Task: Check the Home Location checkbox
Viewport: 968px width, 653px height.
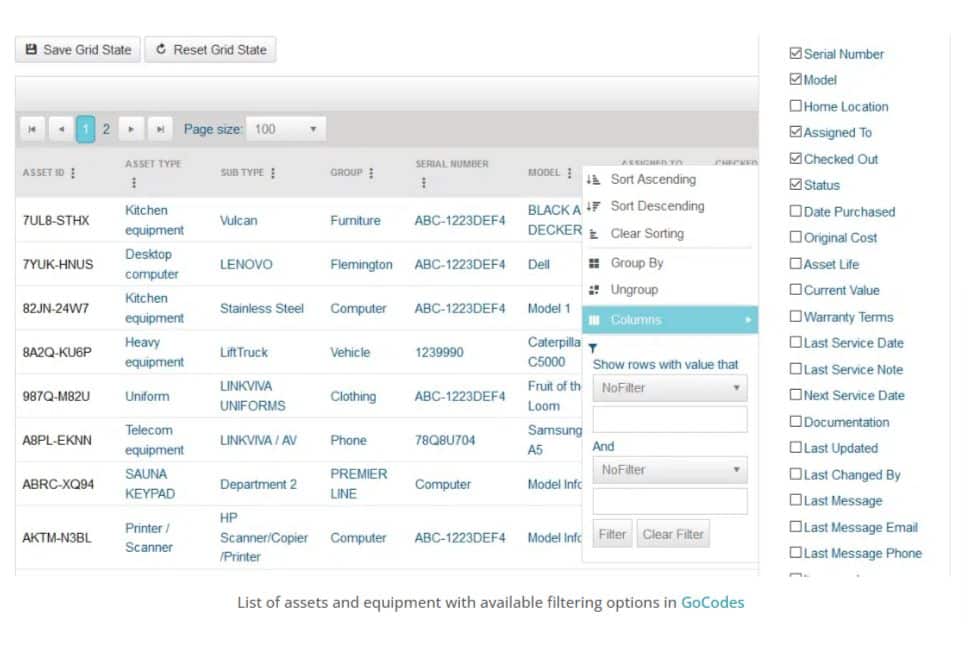Action: [796, 106]
